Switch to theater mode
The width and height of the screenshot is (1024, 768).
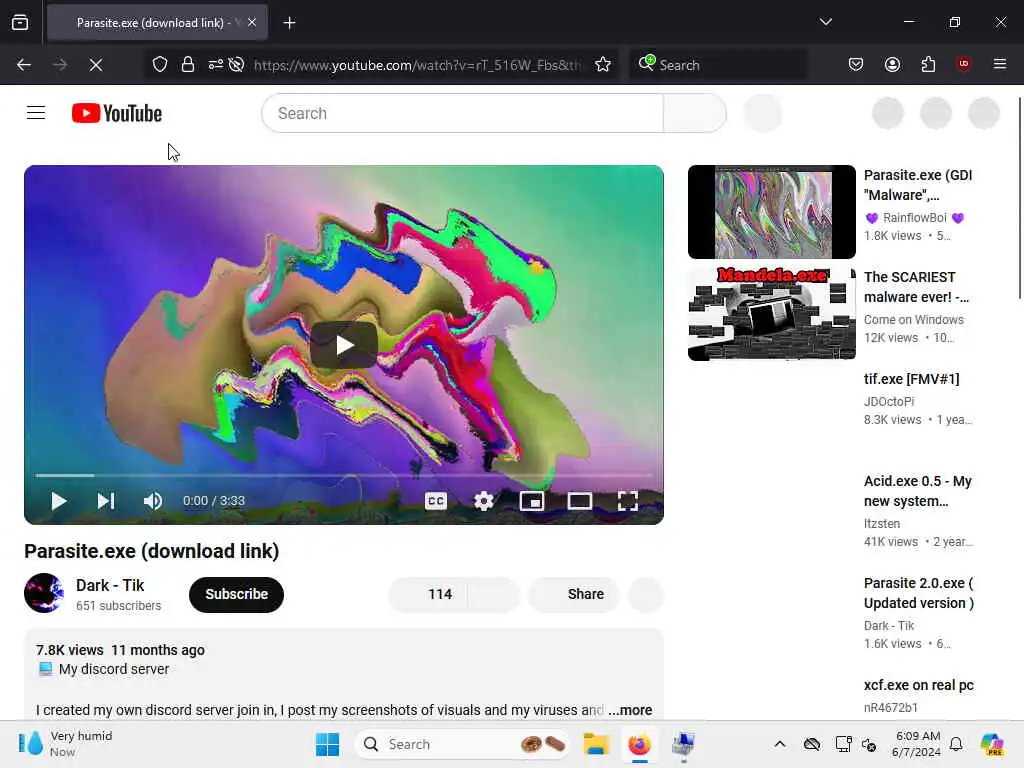580,501
